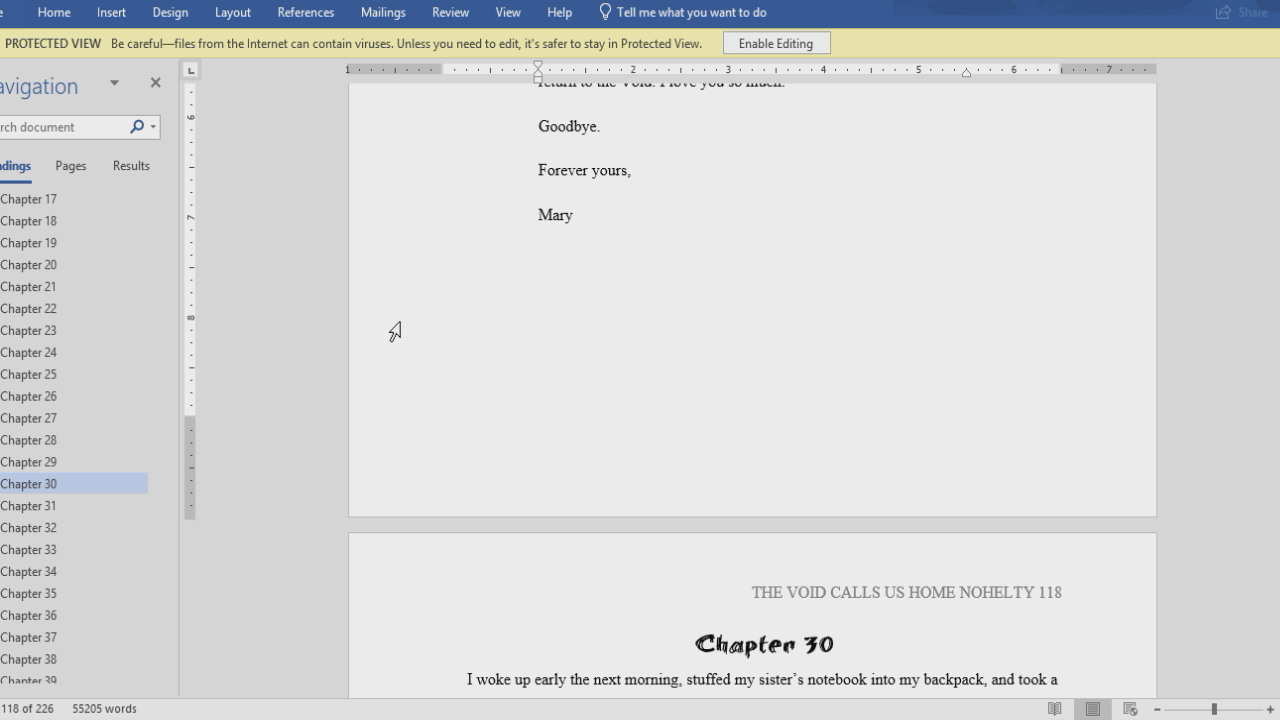Image resolution: width=1280 pixels, height=720 pixels.
Task: Go to Chapter 19 heading
Action: click(x=28, y=243)
